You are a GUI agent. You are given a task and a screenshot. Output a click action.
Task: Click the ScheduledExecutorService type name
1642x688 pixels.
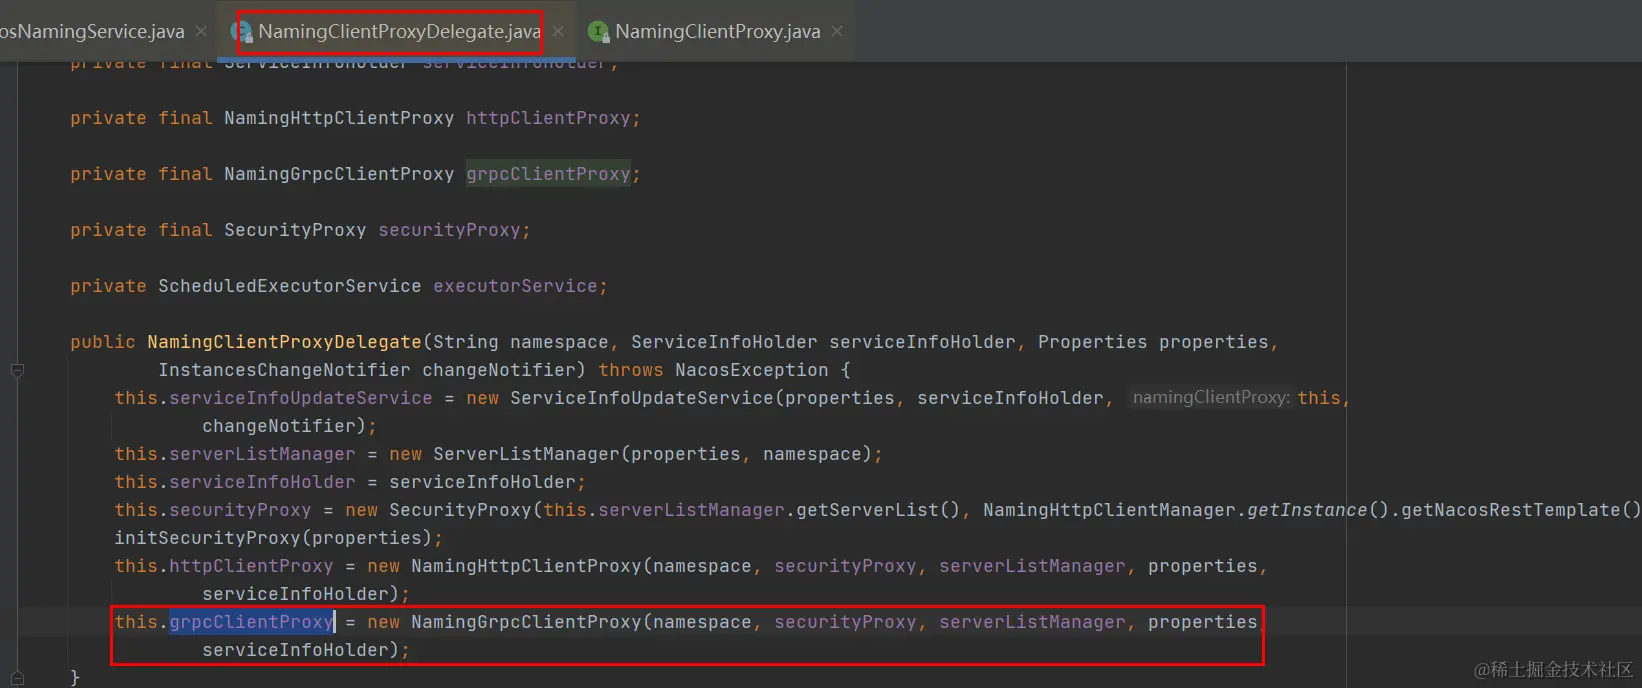pyautogui.click(x=290, y=286)
